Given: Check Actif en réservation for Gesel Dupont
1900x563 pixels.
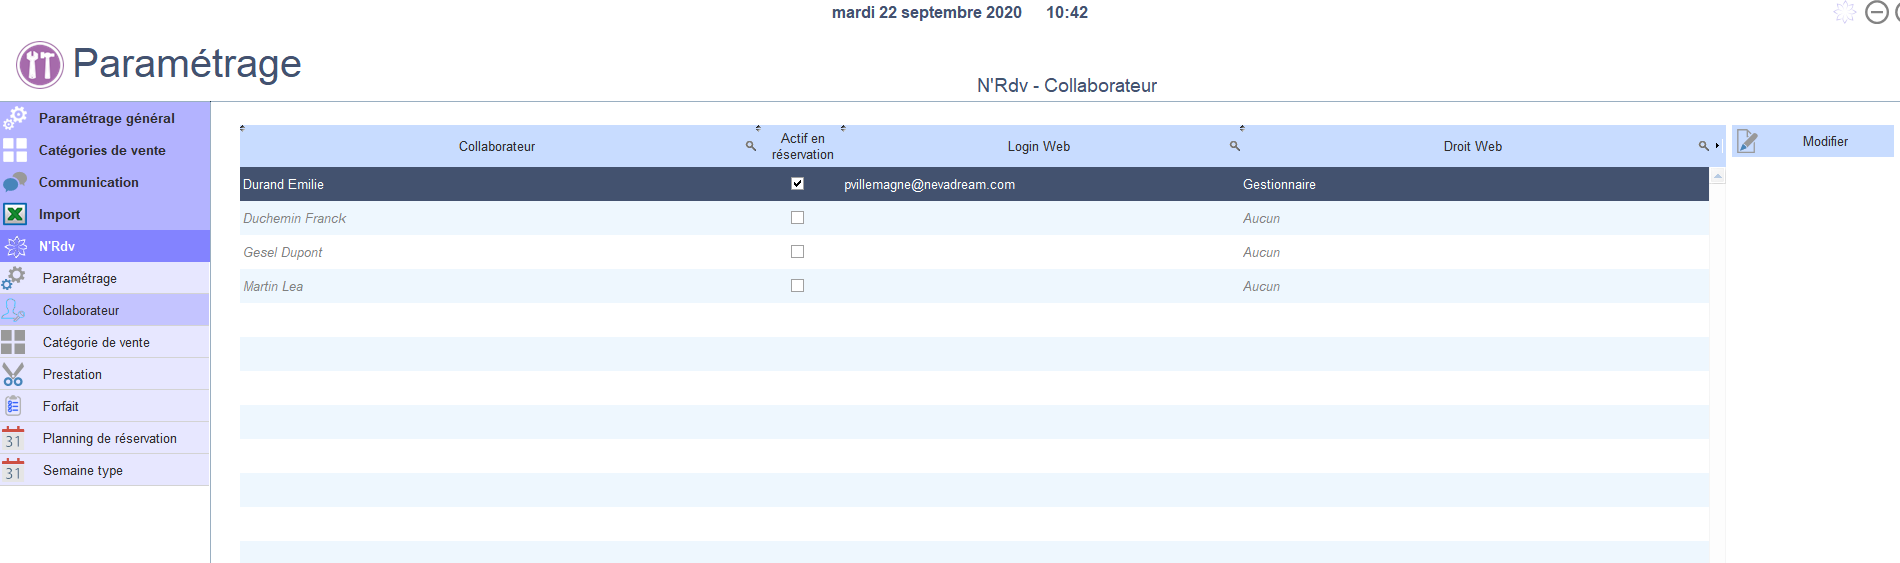Looking at the screenshot, I should (797, 251).
